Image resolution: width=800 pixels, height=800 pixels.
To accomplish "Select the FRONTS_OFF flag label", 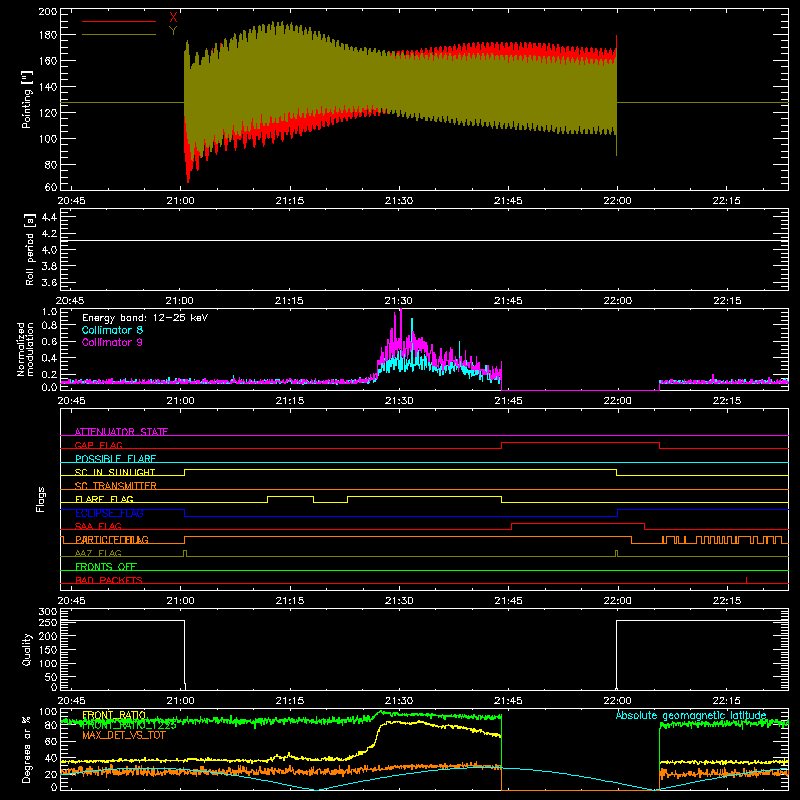I will [x=106, y=567].
